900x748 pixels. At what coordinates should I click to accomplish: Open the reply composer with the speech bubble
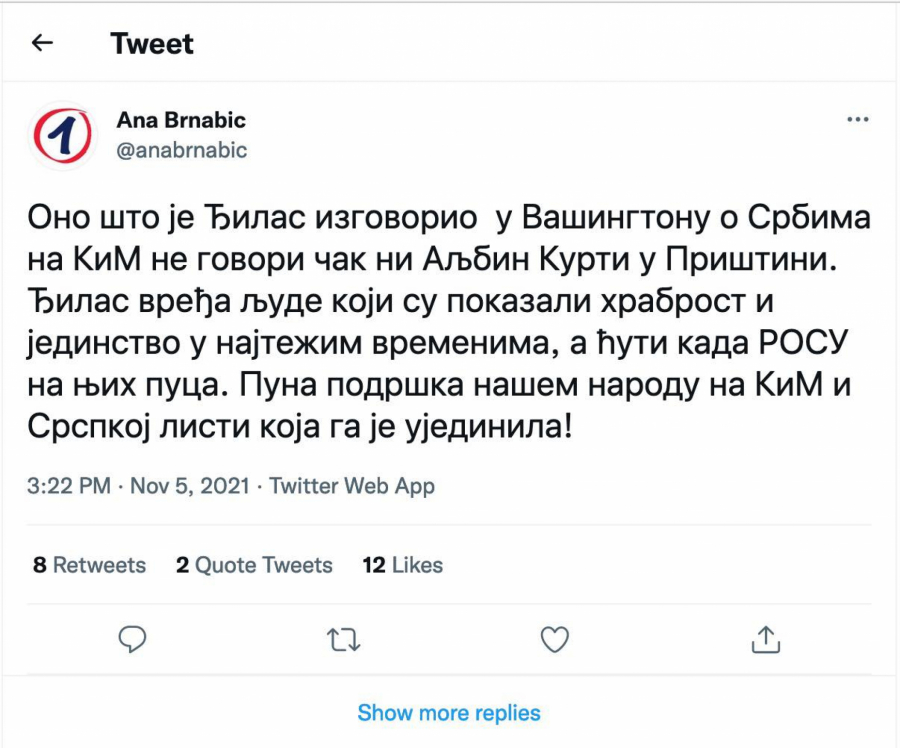(x=131, y=639)
